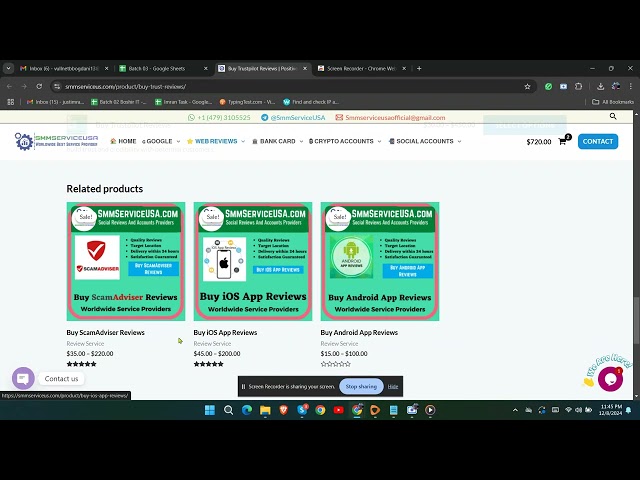The width and height of the screenshot is (640, 480).
Task: Open the apps grid in bookmarks bar
Action: click(x=11, y=102)
